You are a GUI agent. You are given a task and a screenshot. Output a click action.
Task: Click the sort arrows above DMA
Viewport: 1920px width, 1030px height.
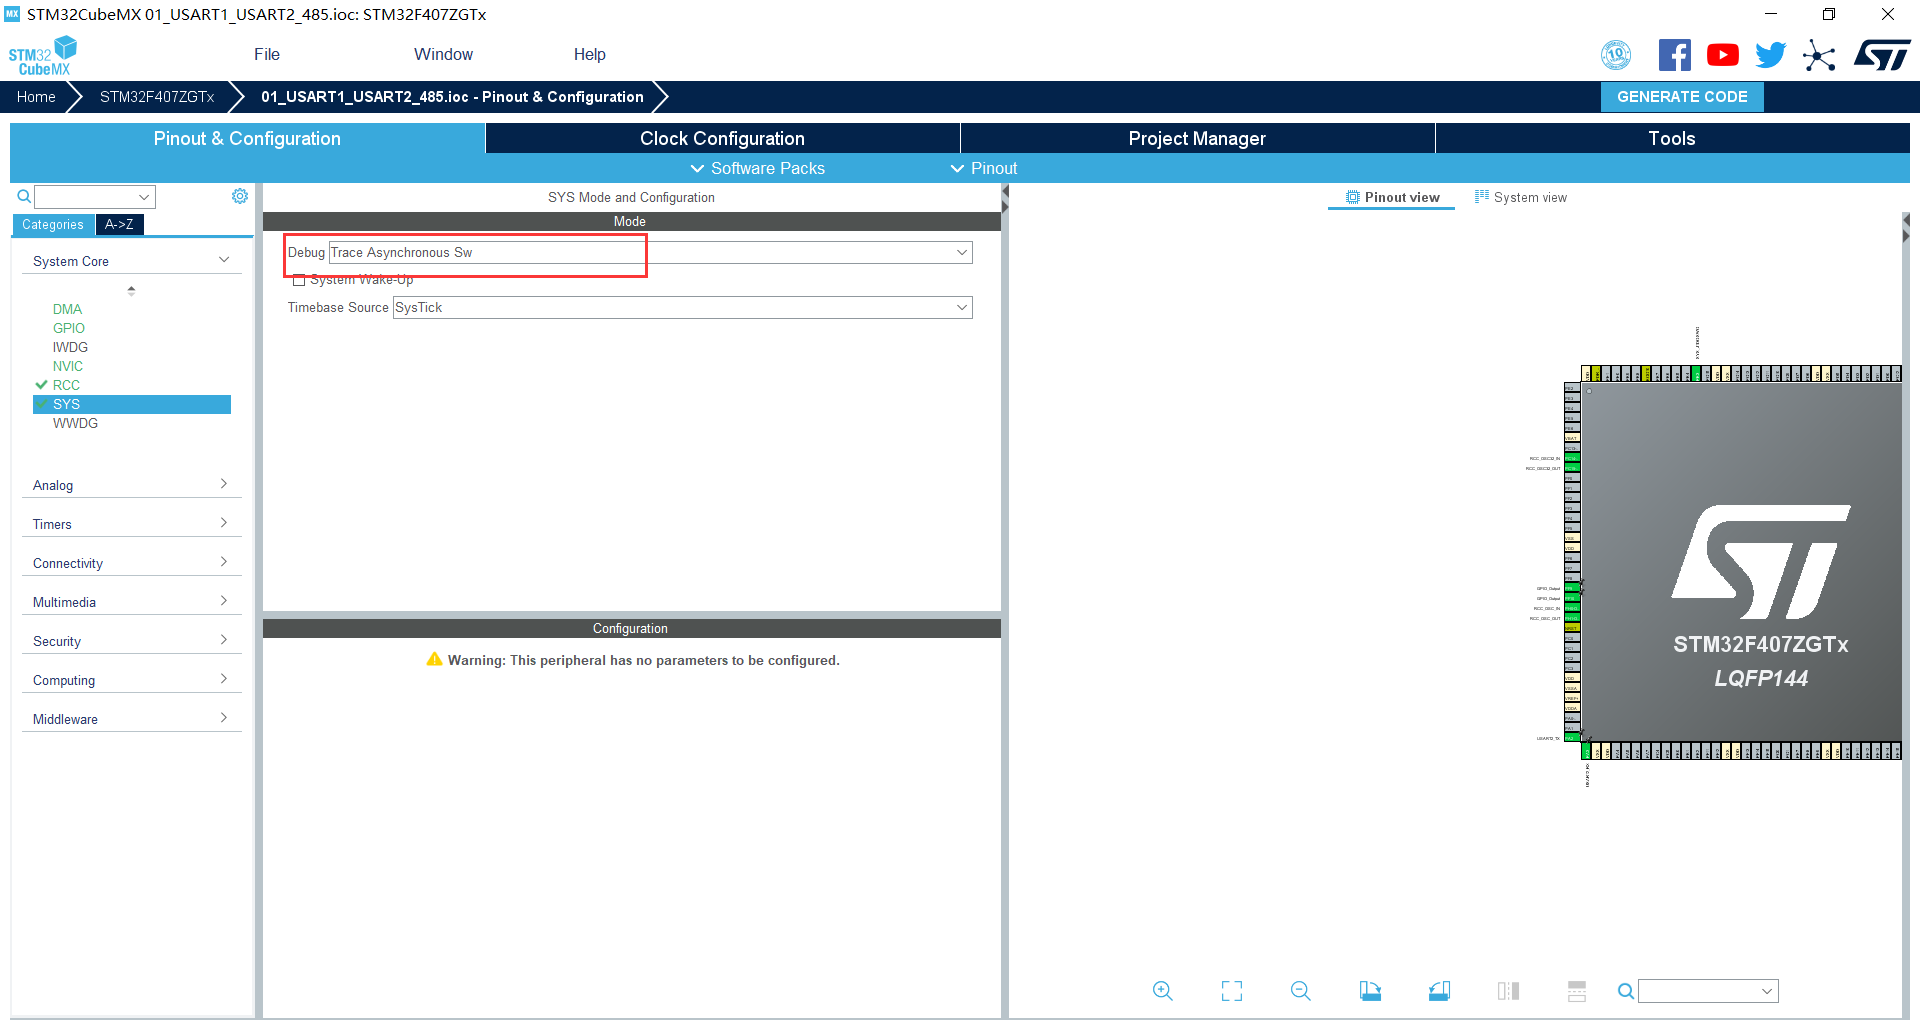tap(131, 290)
